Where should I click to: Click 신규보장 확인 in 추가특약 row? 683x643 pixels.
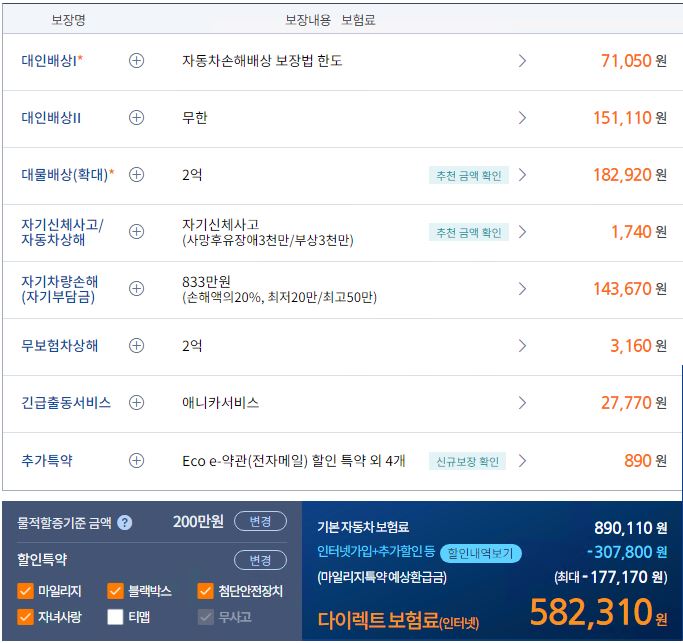(x=467, y=461)
